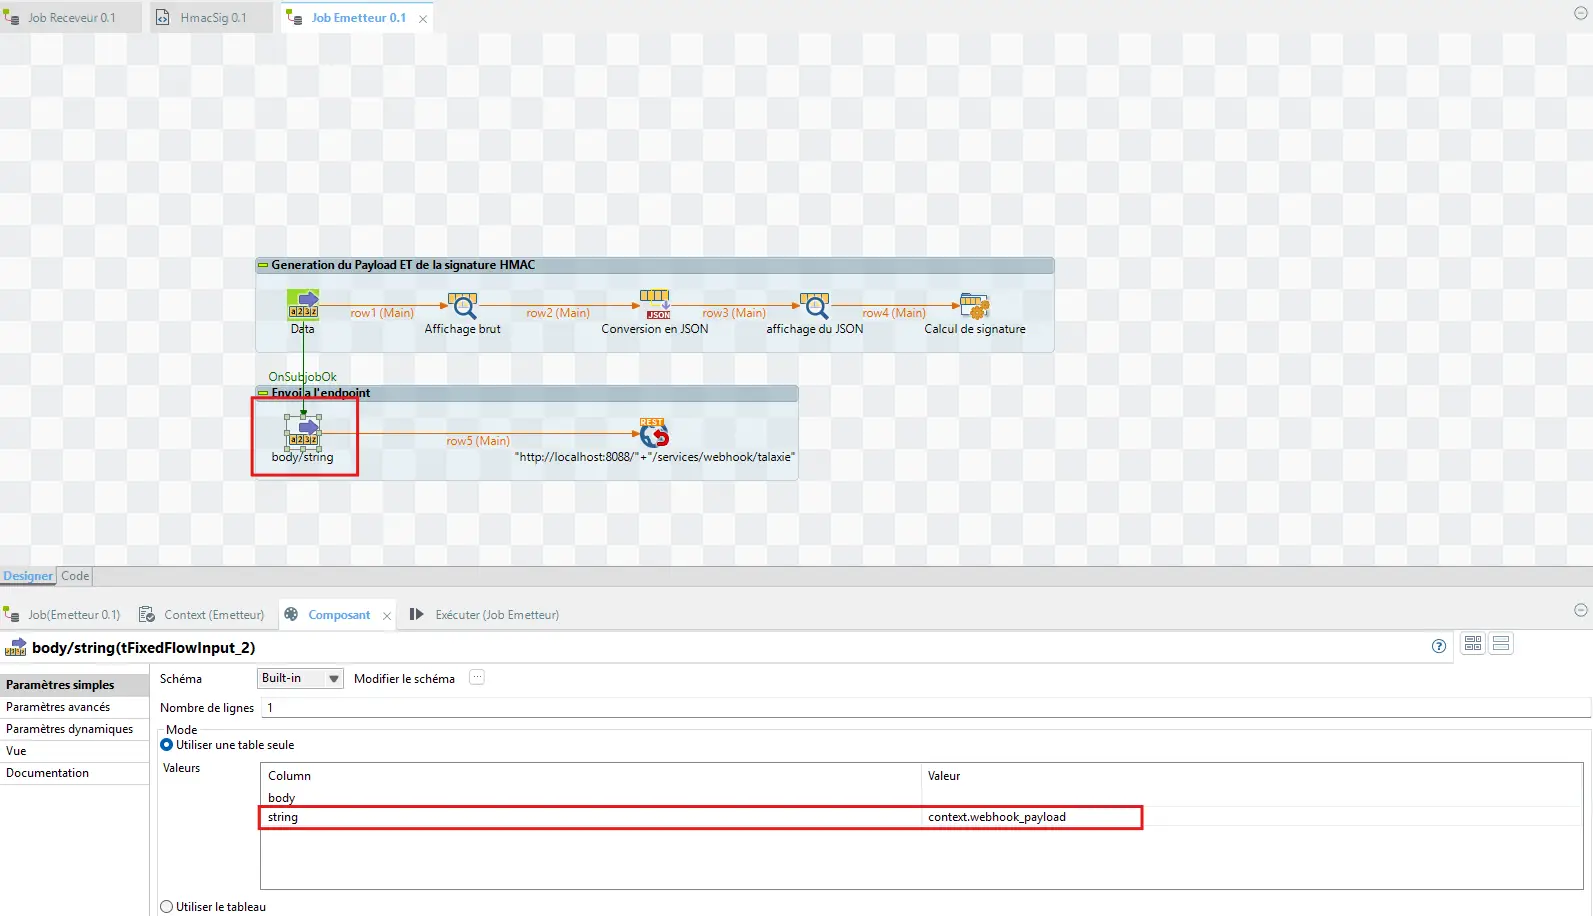The width and height of the screenshot is (1593, 916).
Task: Open the Schéma Built-in dropdown
Action: point(300,678)
